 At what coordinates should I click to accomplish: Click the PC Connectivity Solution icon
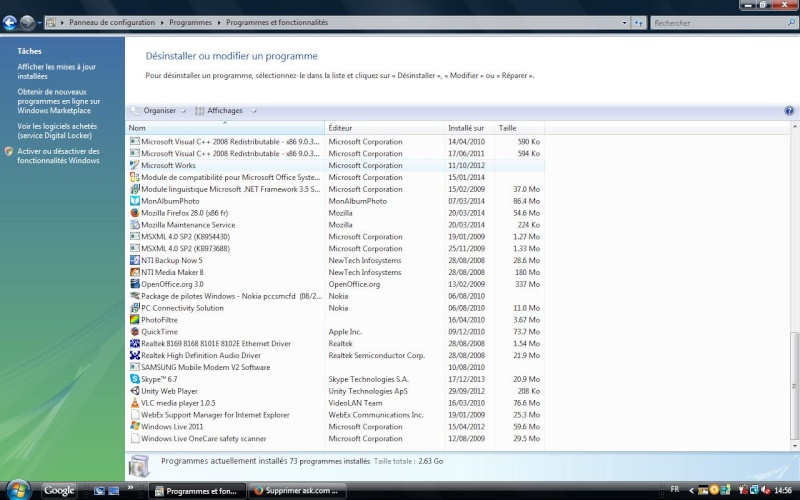(x=135, y=308)
